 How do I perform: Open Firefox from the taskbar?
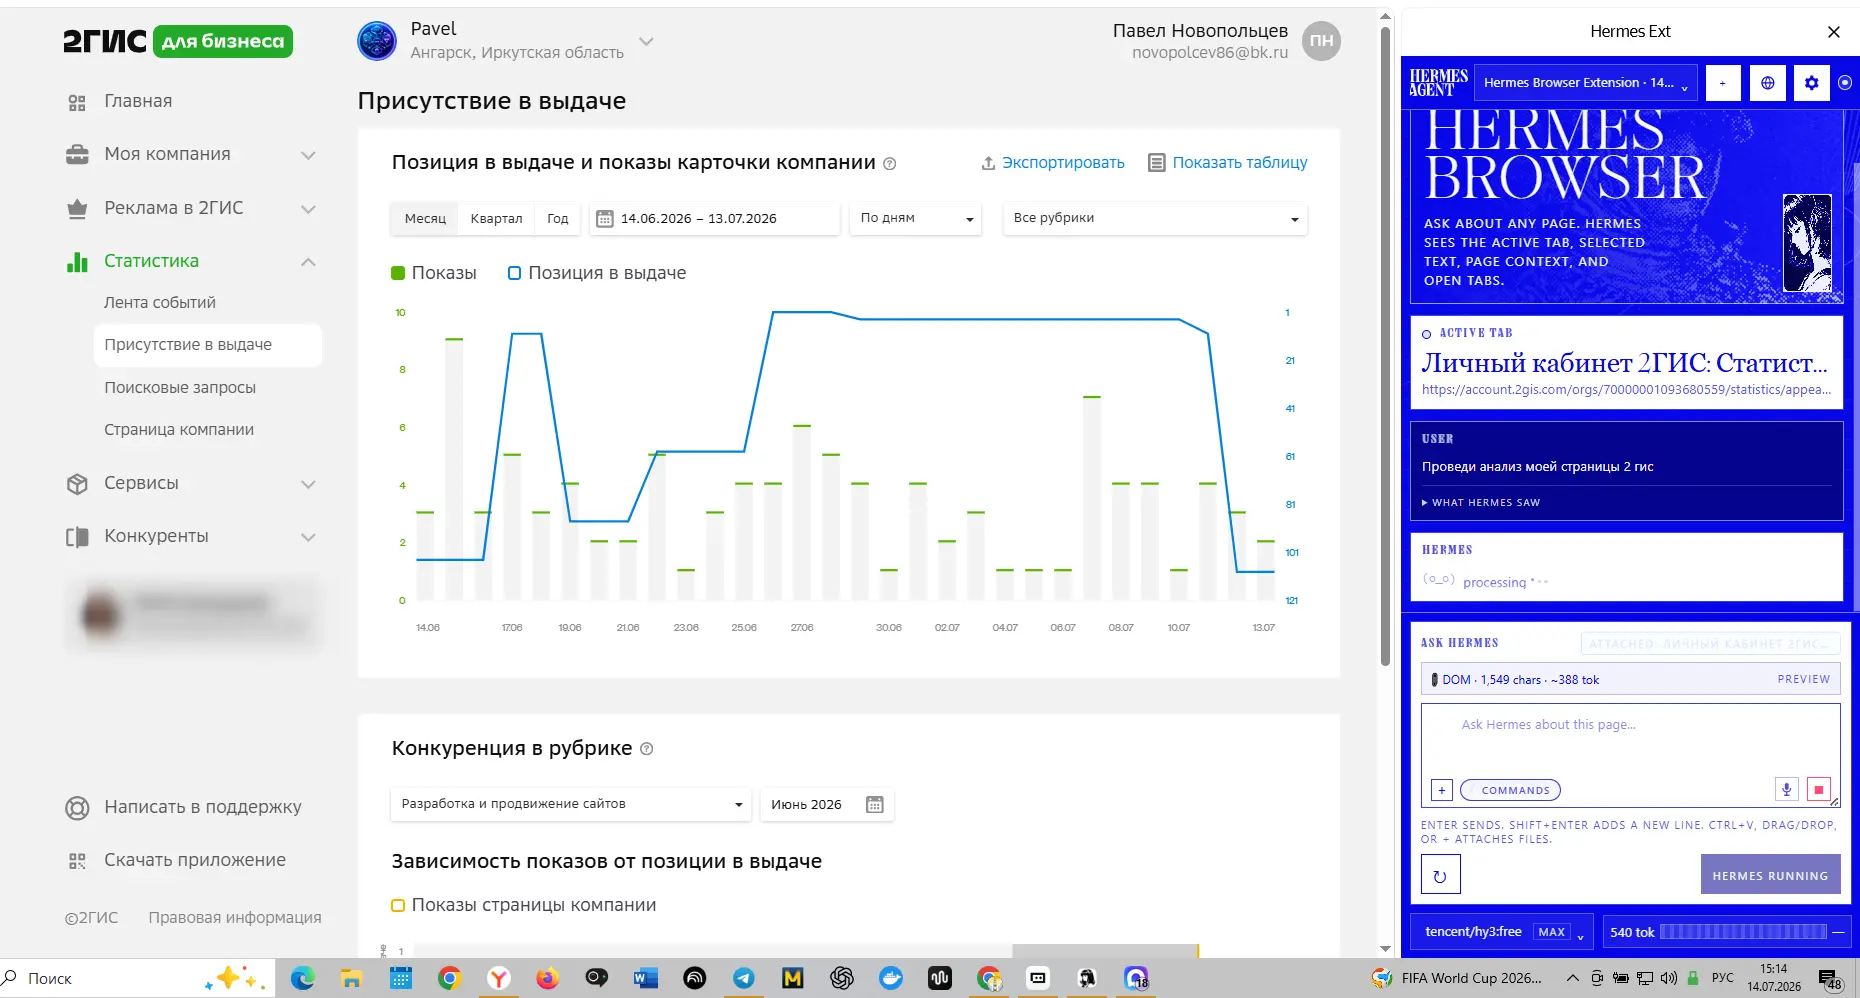tap(547, 978)
